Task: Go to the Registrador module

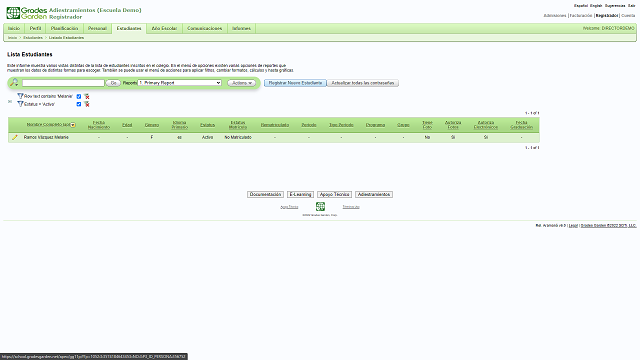Action: click(x=607, y=16)
